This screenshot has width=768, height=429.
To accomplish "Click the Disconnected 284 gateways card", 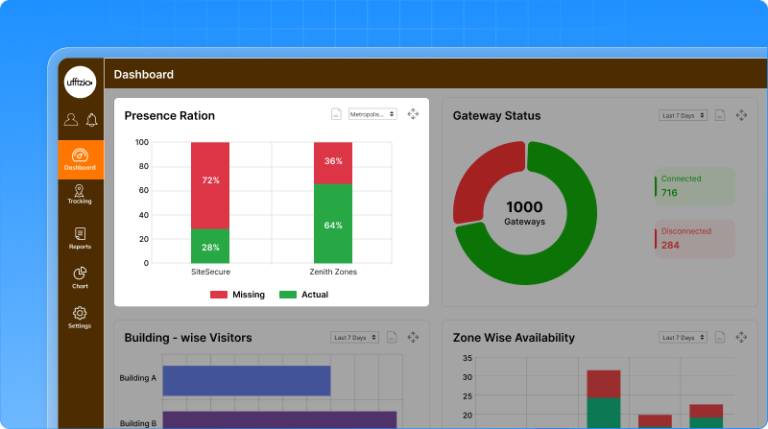I will [694, 238].
